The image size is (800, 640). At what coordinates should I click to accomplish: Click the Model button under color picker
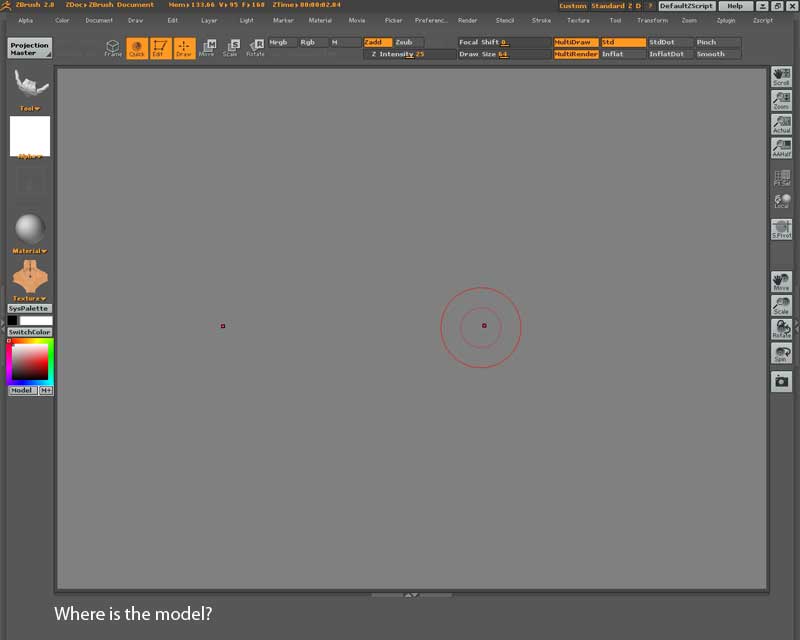tap(22, 390)
